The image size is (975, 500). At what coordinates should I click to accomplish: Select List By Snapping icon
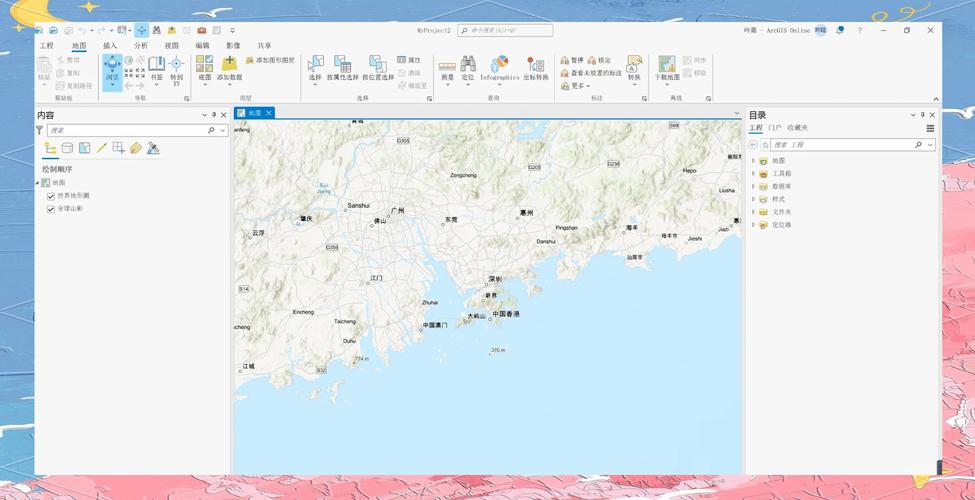click(x=118, y=148)
